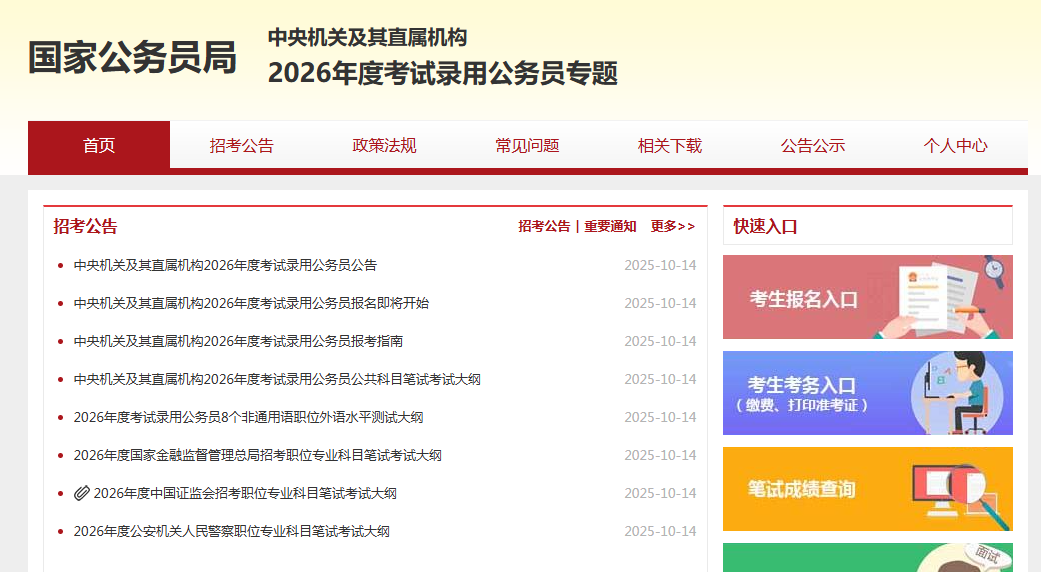Go to 公告公示 navigation tab
Image resolution: width=1041 pixels, height=572 pixels.
click(x=812, y=146)
